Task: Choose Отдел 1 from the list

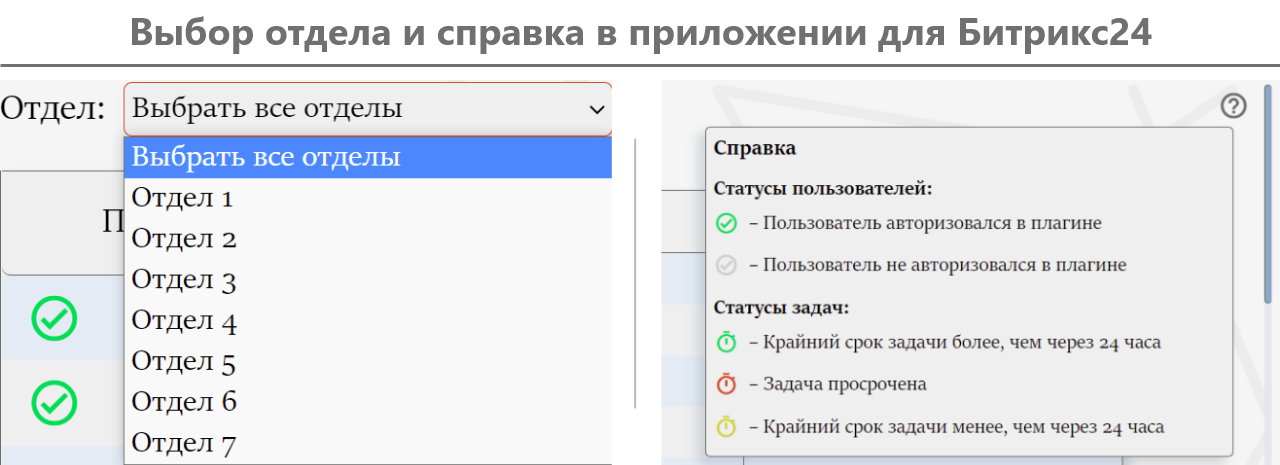Action: 368,198
